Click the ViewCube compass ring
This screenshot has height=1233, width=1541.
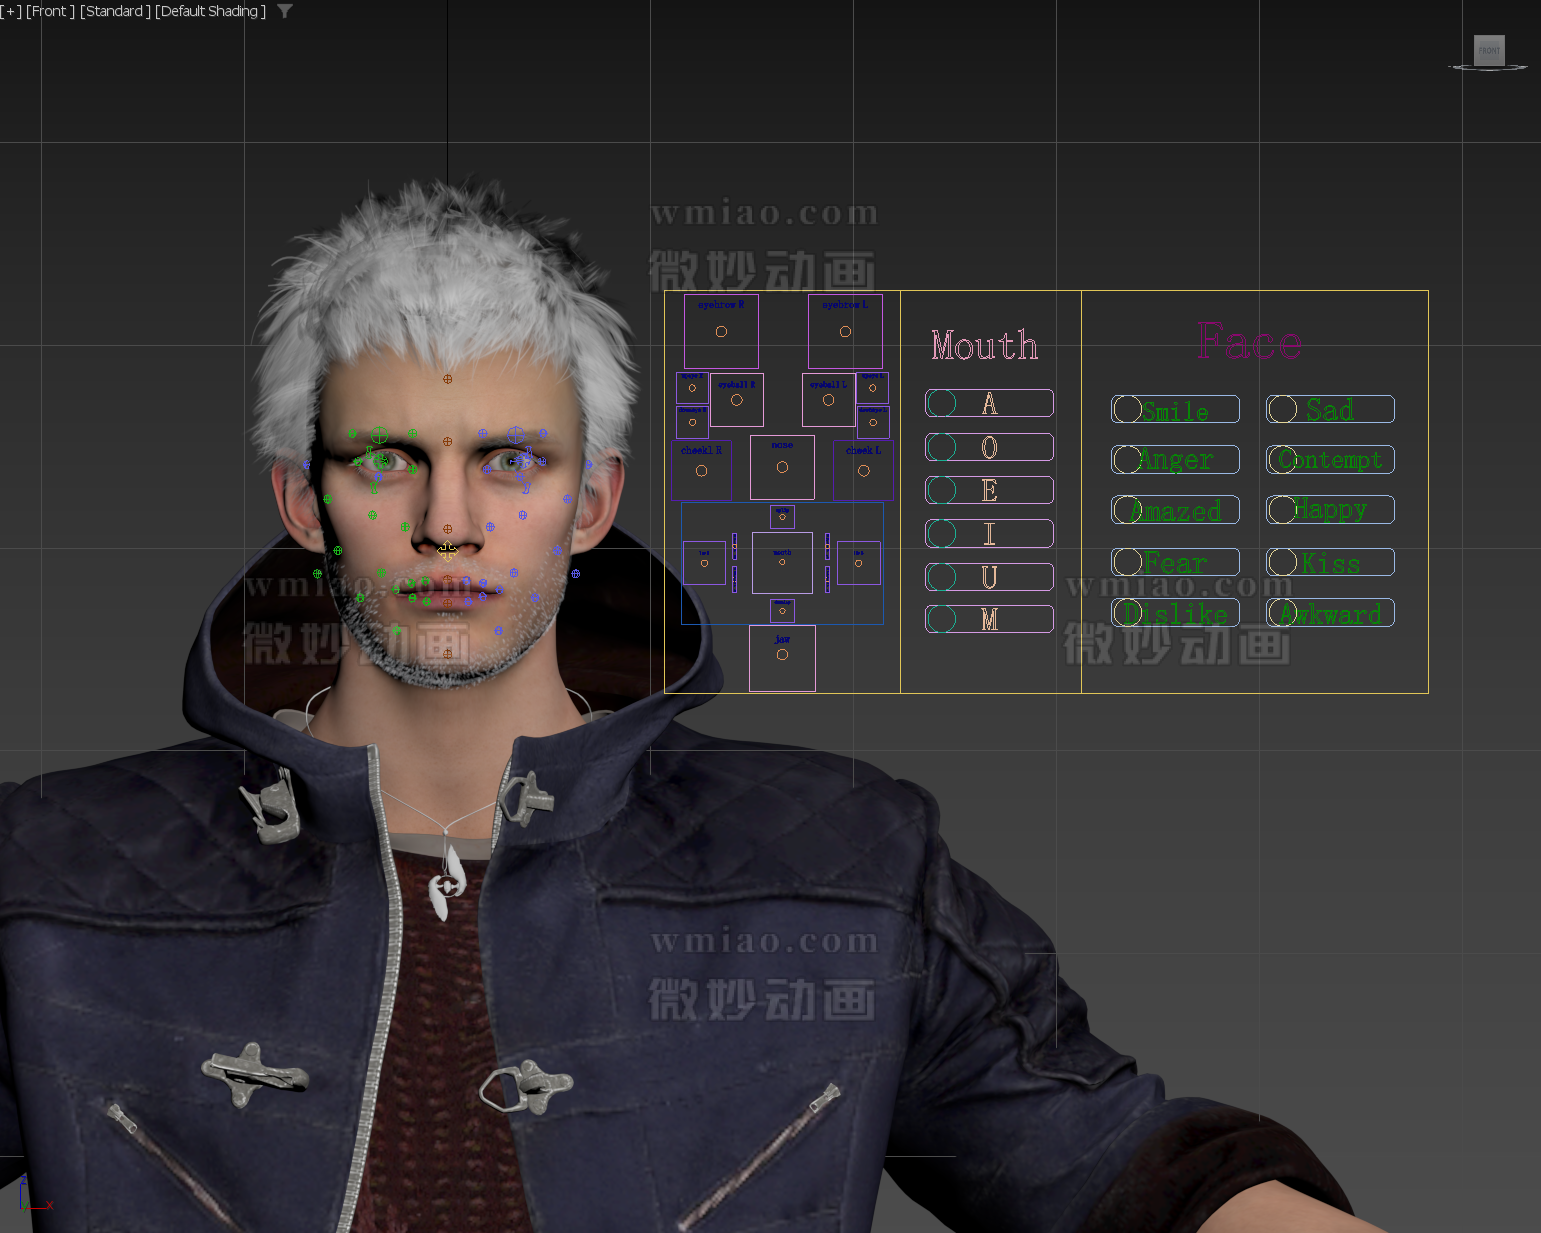(x=1489, y=68)
